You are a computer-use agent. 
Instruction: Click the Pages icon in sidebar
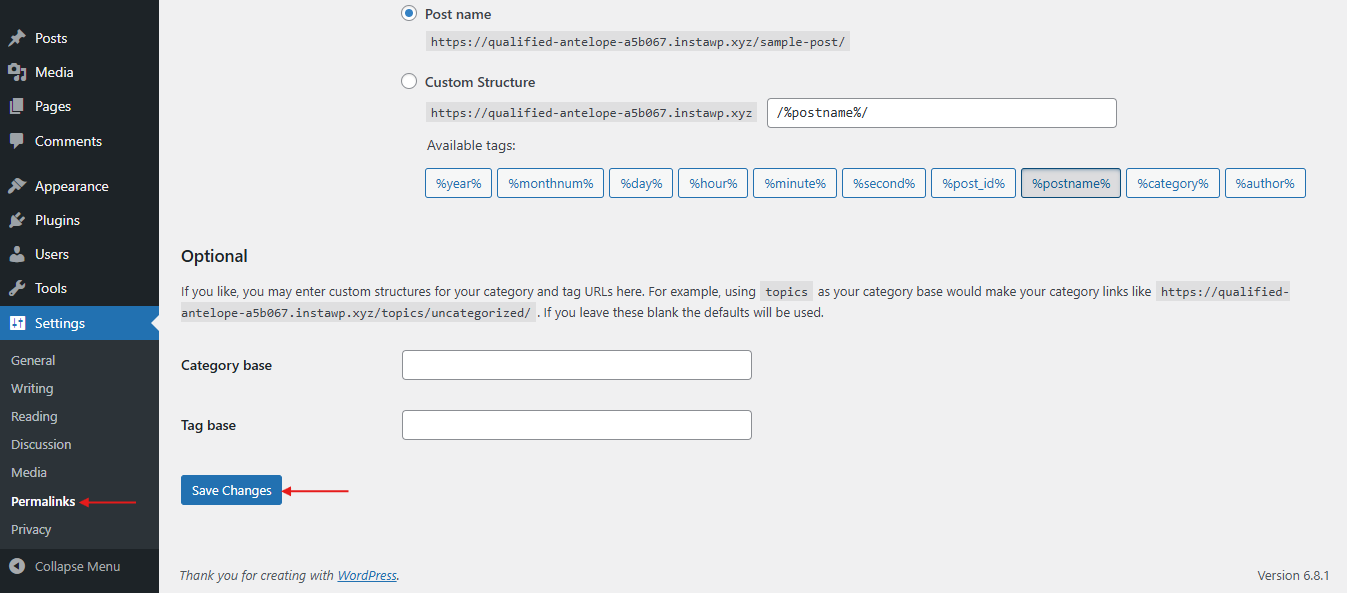coord(17,106)
